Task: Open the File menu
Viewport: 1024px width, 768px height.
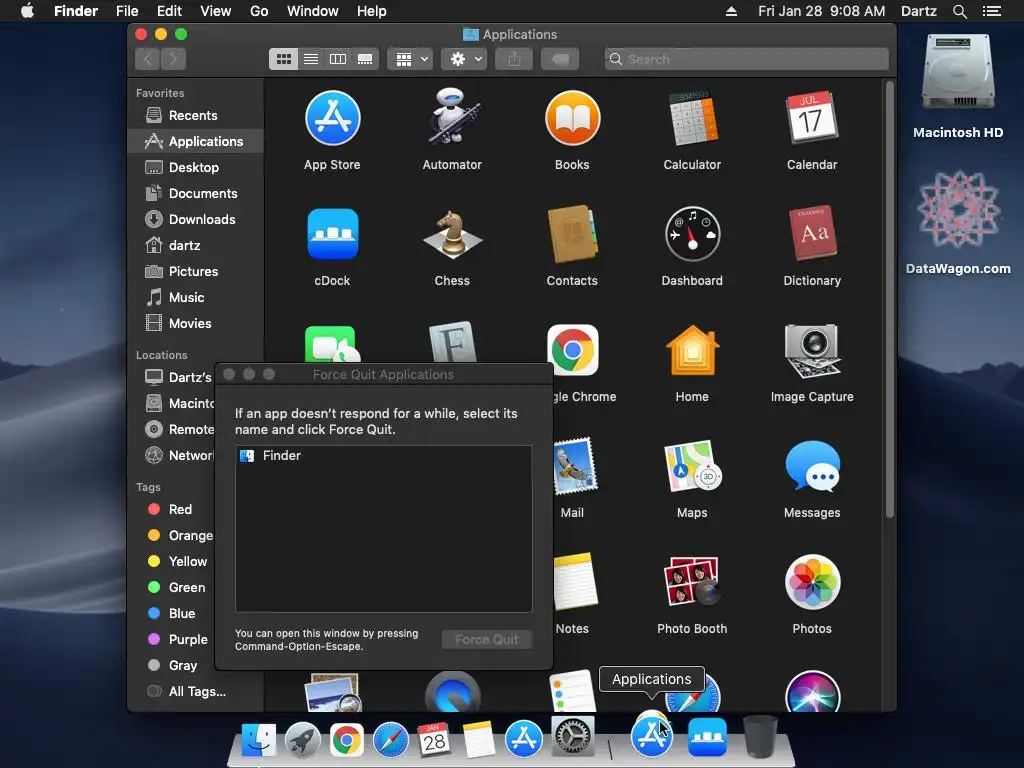Action: click(x=127, y=11)
